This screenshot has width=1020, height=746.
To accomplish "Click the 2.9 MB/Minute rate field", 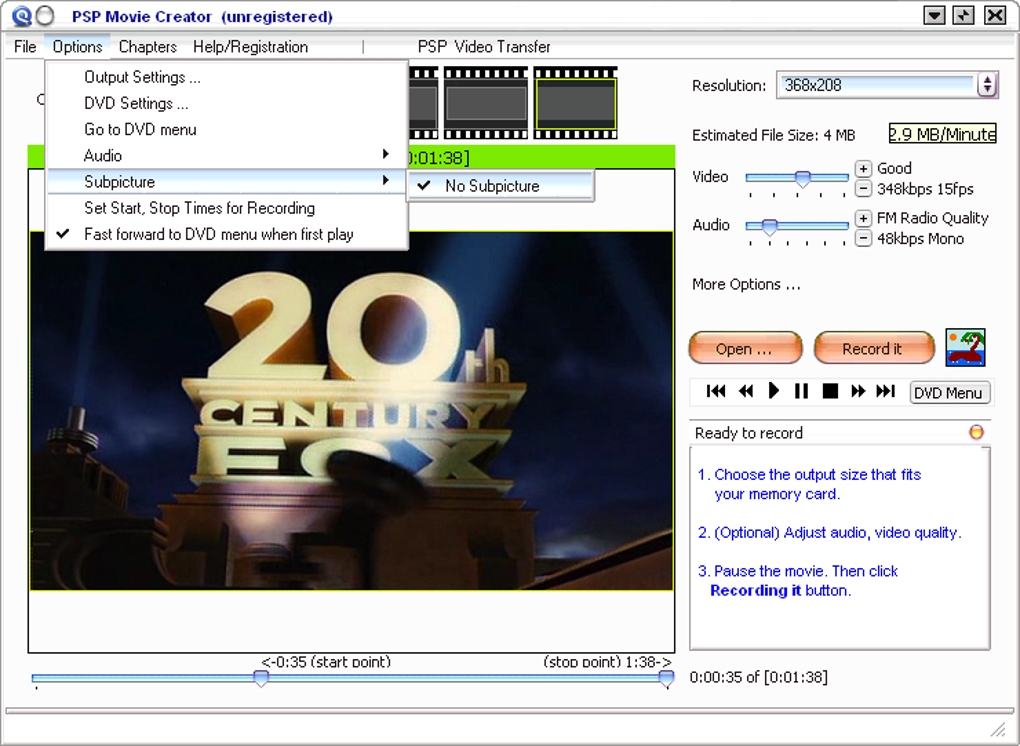I will tap(942, 134).
